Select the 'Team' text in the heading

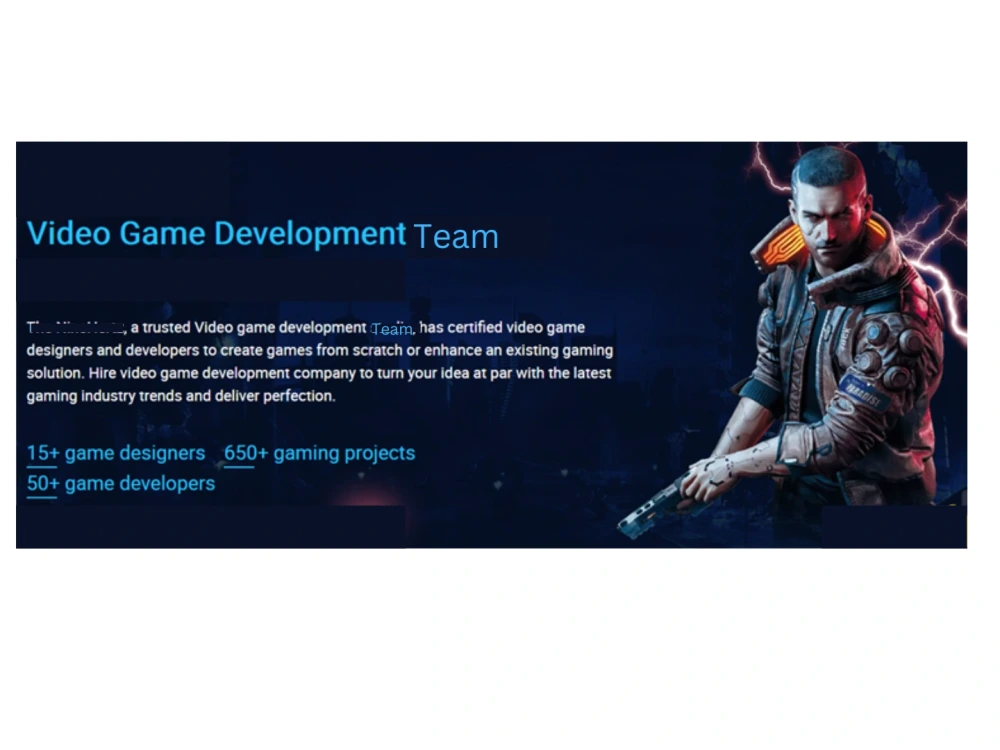[456, 237]
